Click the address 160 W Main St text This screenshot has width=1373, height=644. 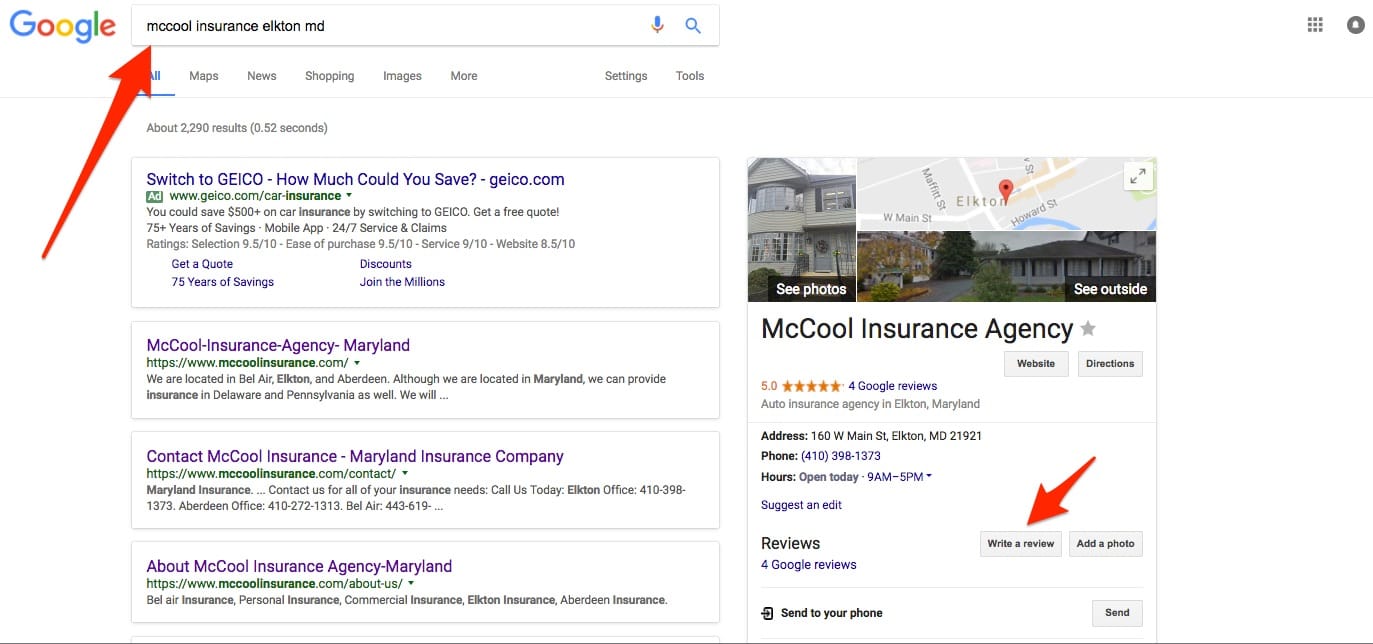(896, 436)
